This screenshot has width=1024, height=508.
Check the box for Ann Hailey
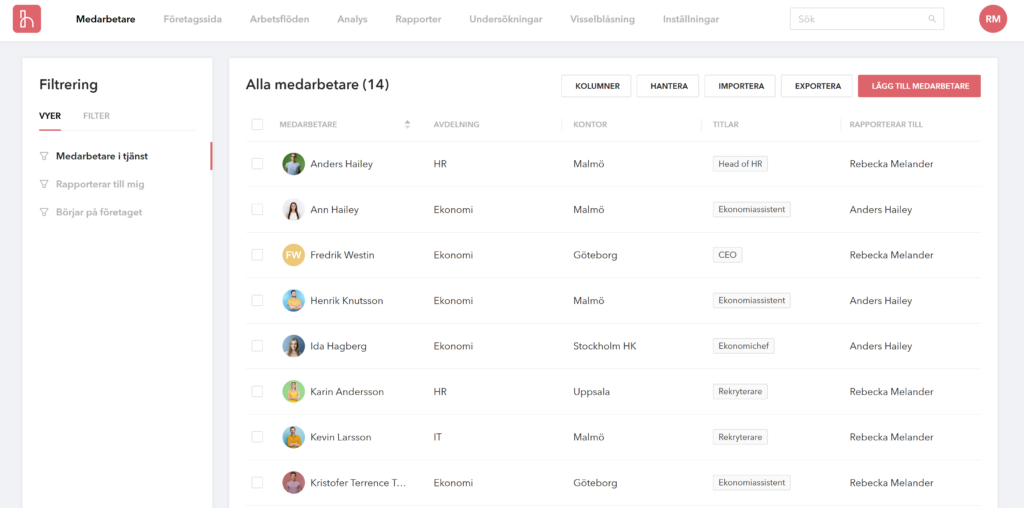257,210
